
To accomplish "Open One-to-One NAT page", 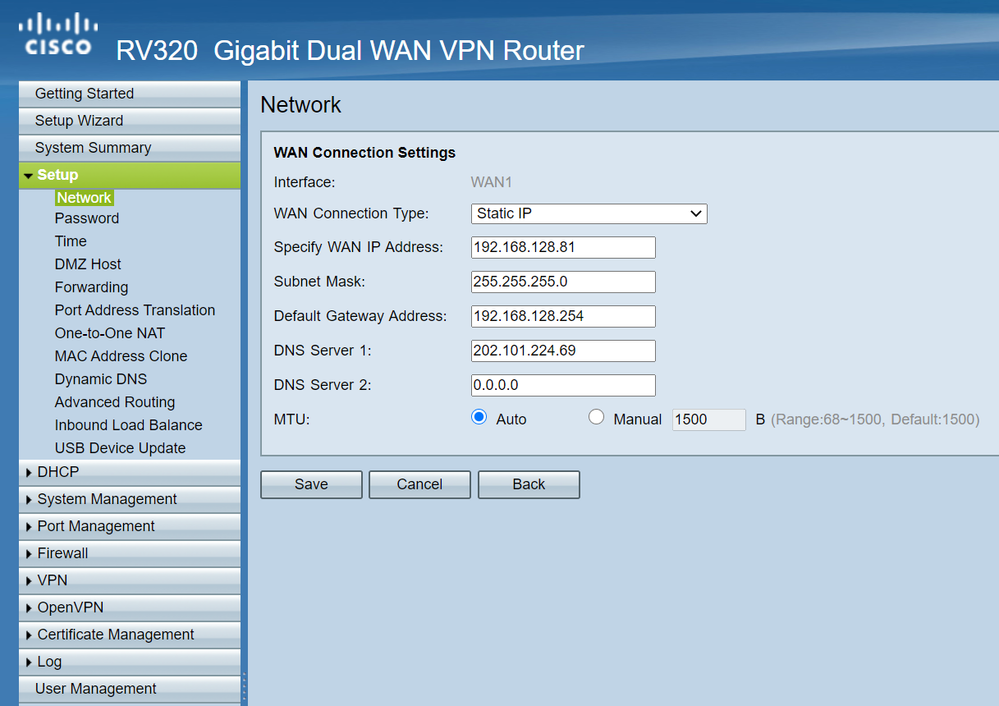I will click(110, 333).
